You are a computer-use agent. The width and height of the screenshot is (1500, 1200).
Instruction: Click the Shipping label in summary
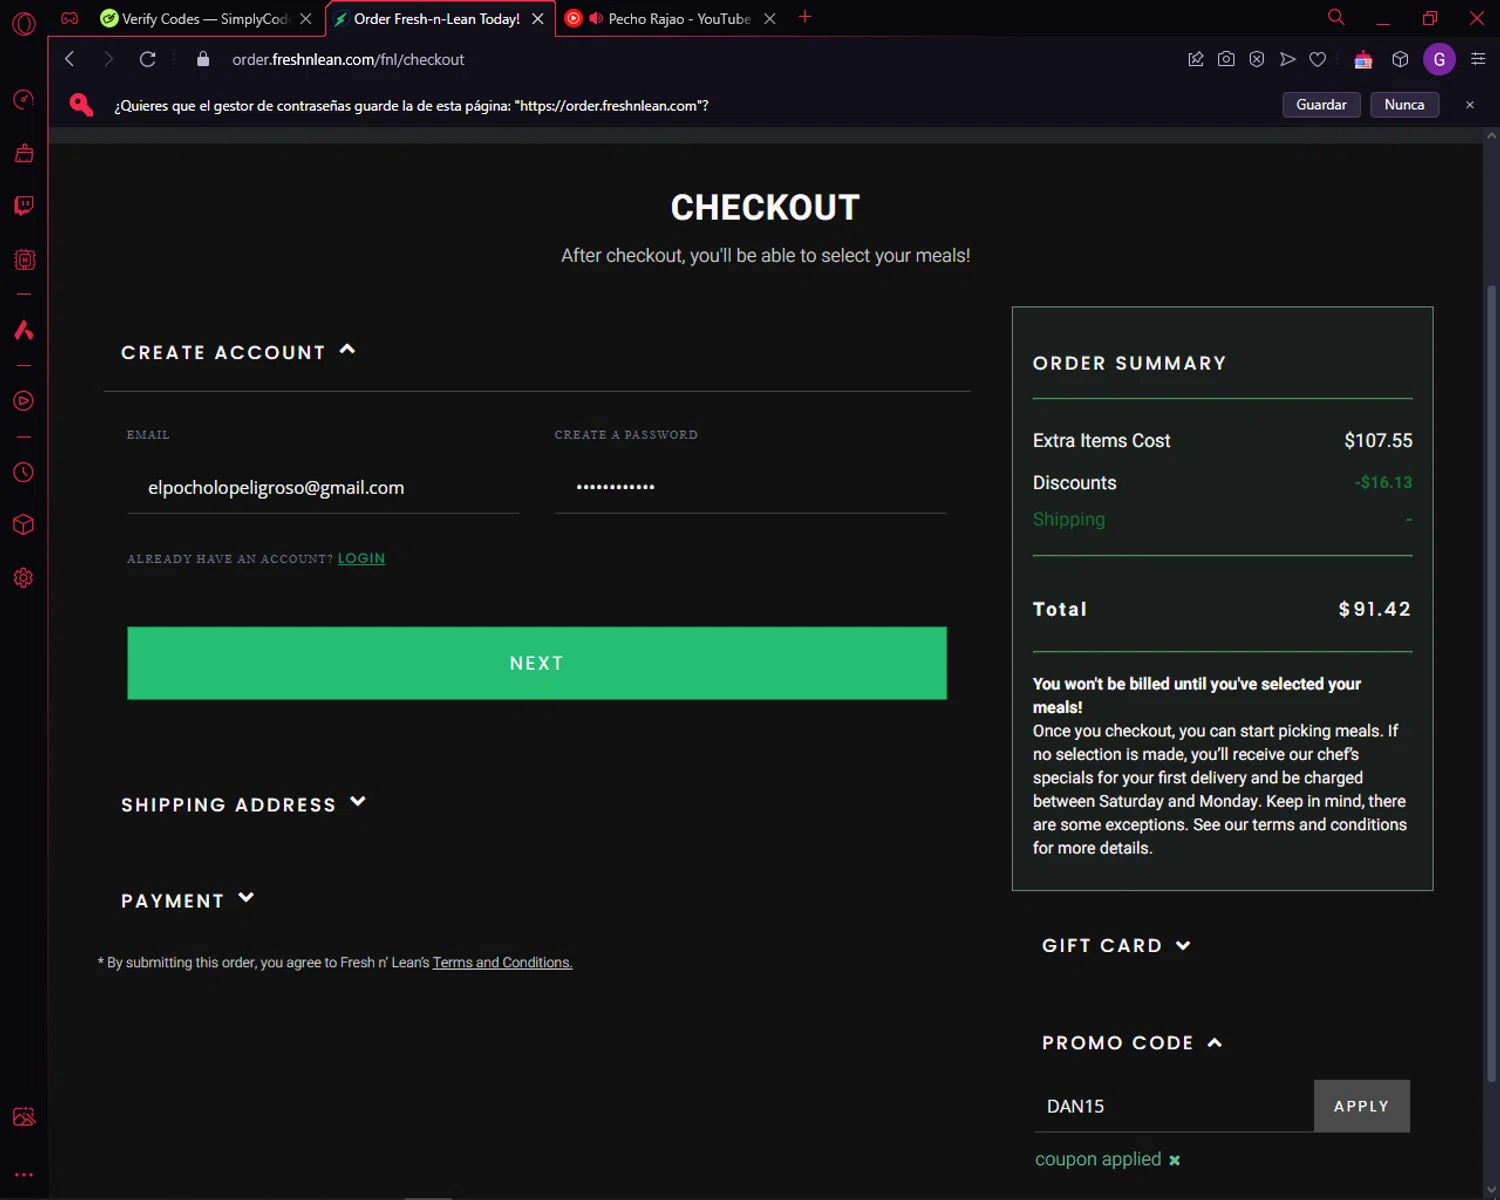pyautogui.click(x=1068, y=519)
